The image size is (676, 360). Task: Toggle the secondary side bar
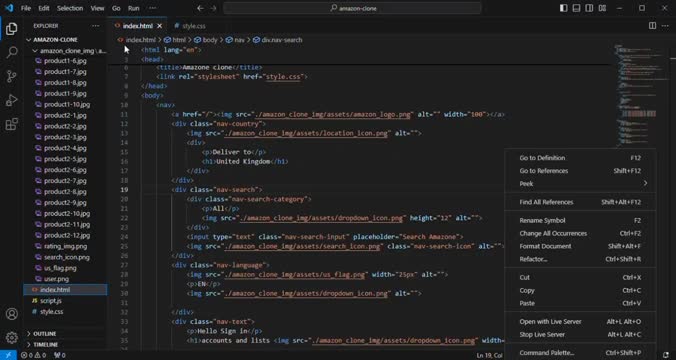click(x=589, y=8)
